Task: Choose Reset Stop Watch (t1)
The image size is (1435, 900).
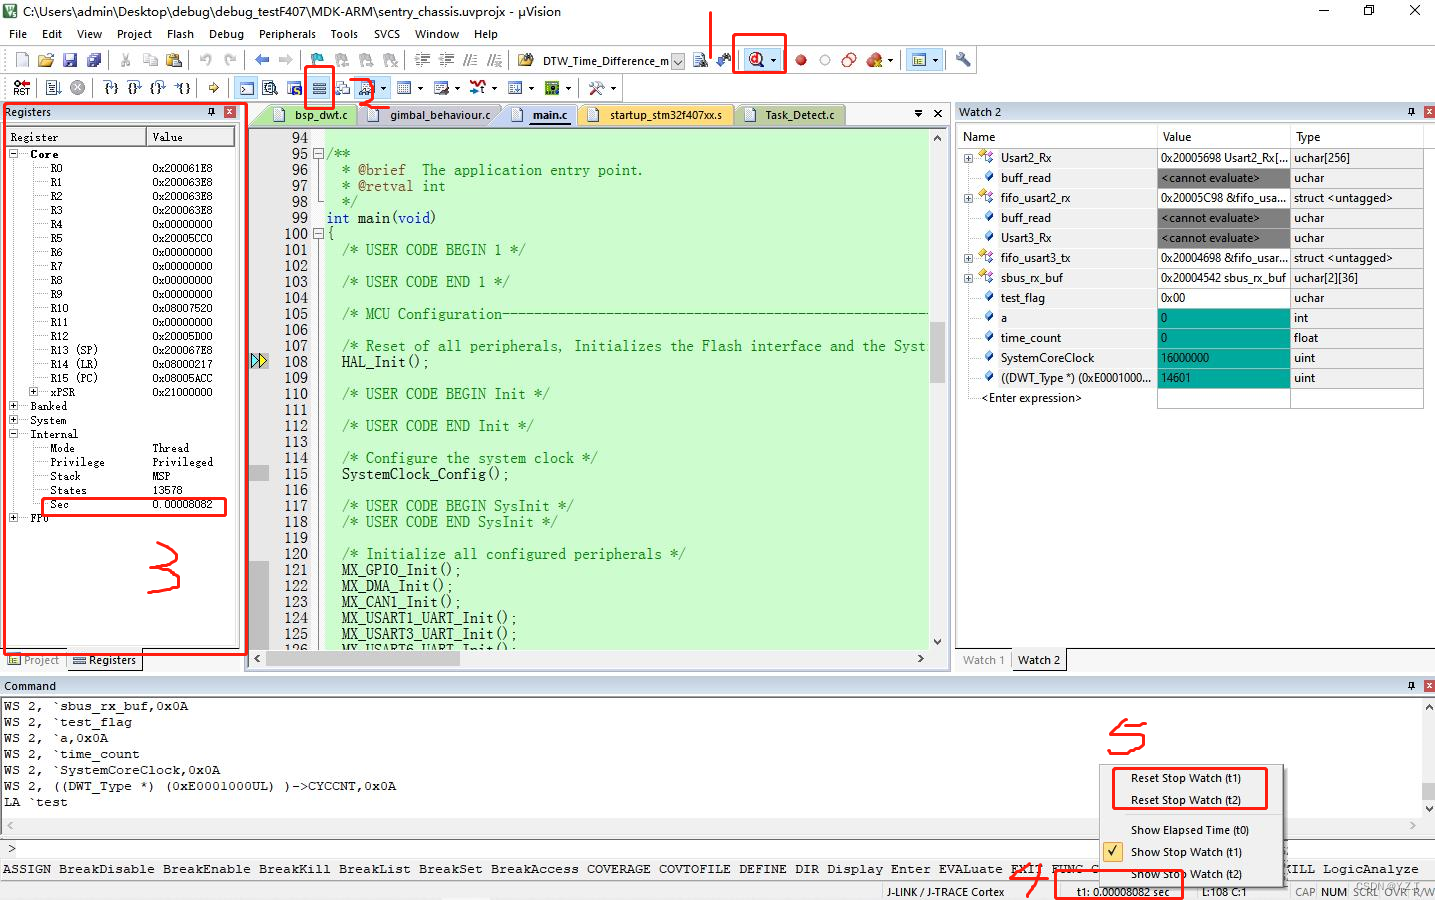Action: [1186, 778]
